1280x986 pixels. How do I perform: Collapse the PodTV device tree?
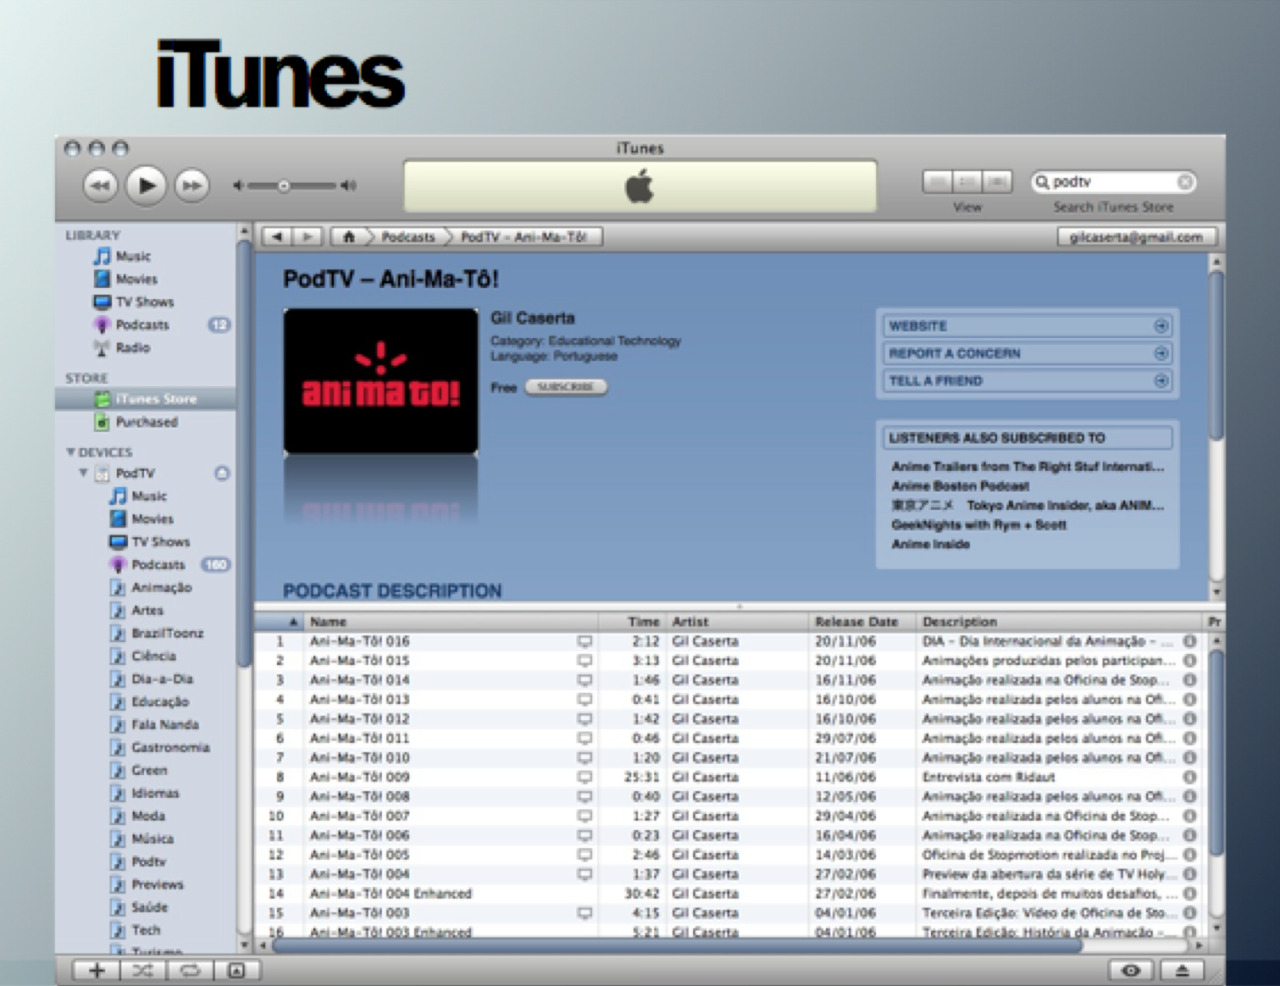click(84, 473)
